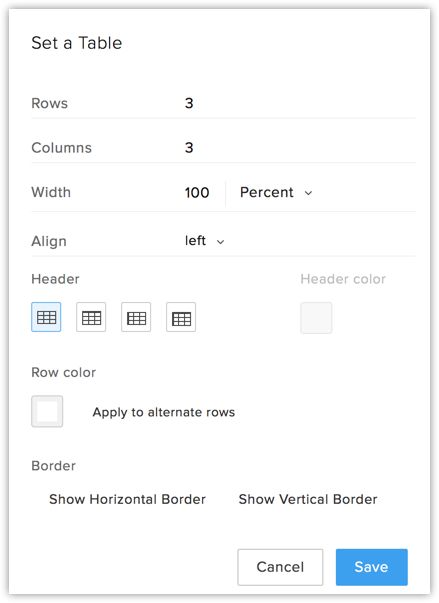The height and width of the screenshot is (603, 439).
Task: Open the Align left dropdown
Action: (205, 241)
